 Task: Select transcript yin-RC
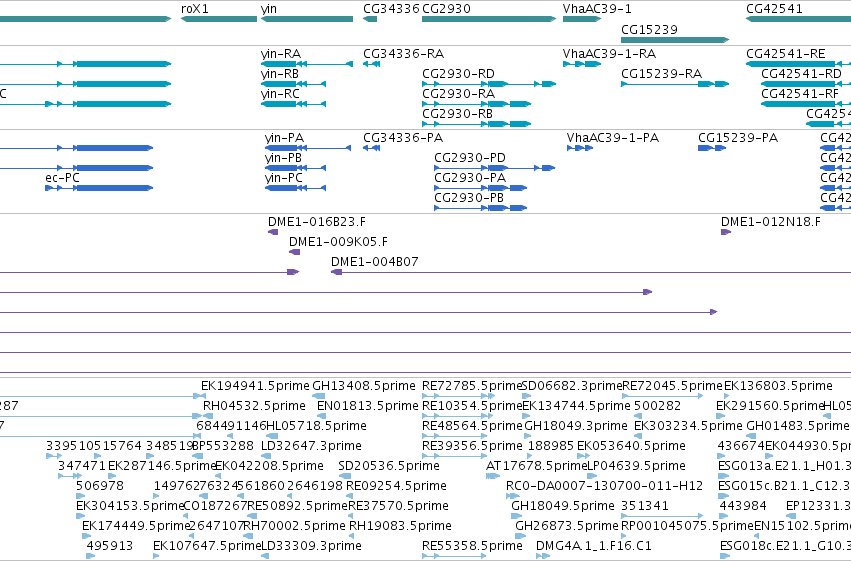(294, 104)
